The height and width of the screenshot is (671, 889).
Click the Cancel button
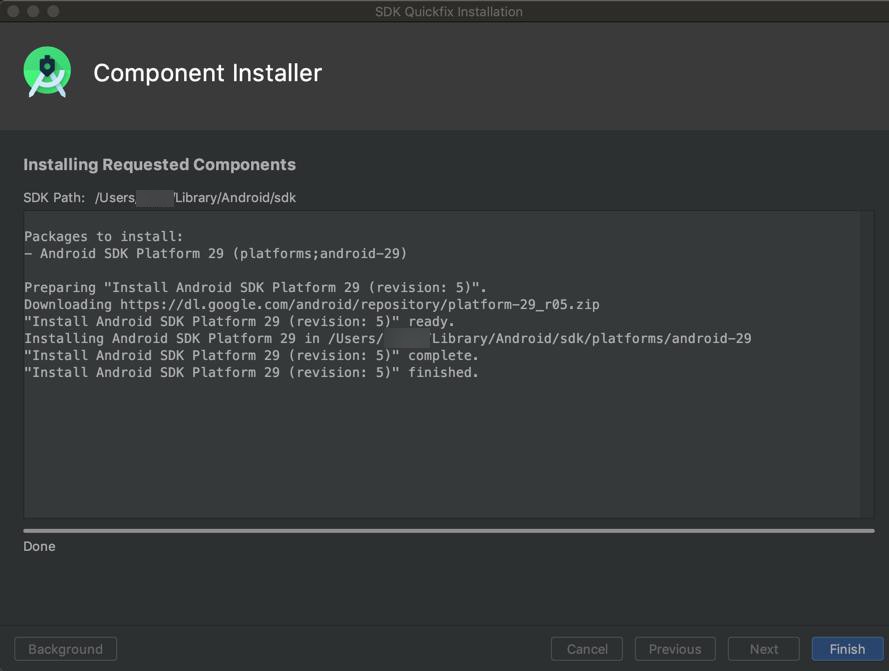pyautogui.click(x=587, y=649)
